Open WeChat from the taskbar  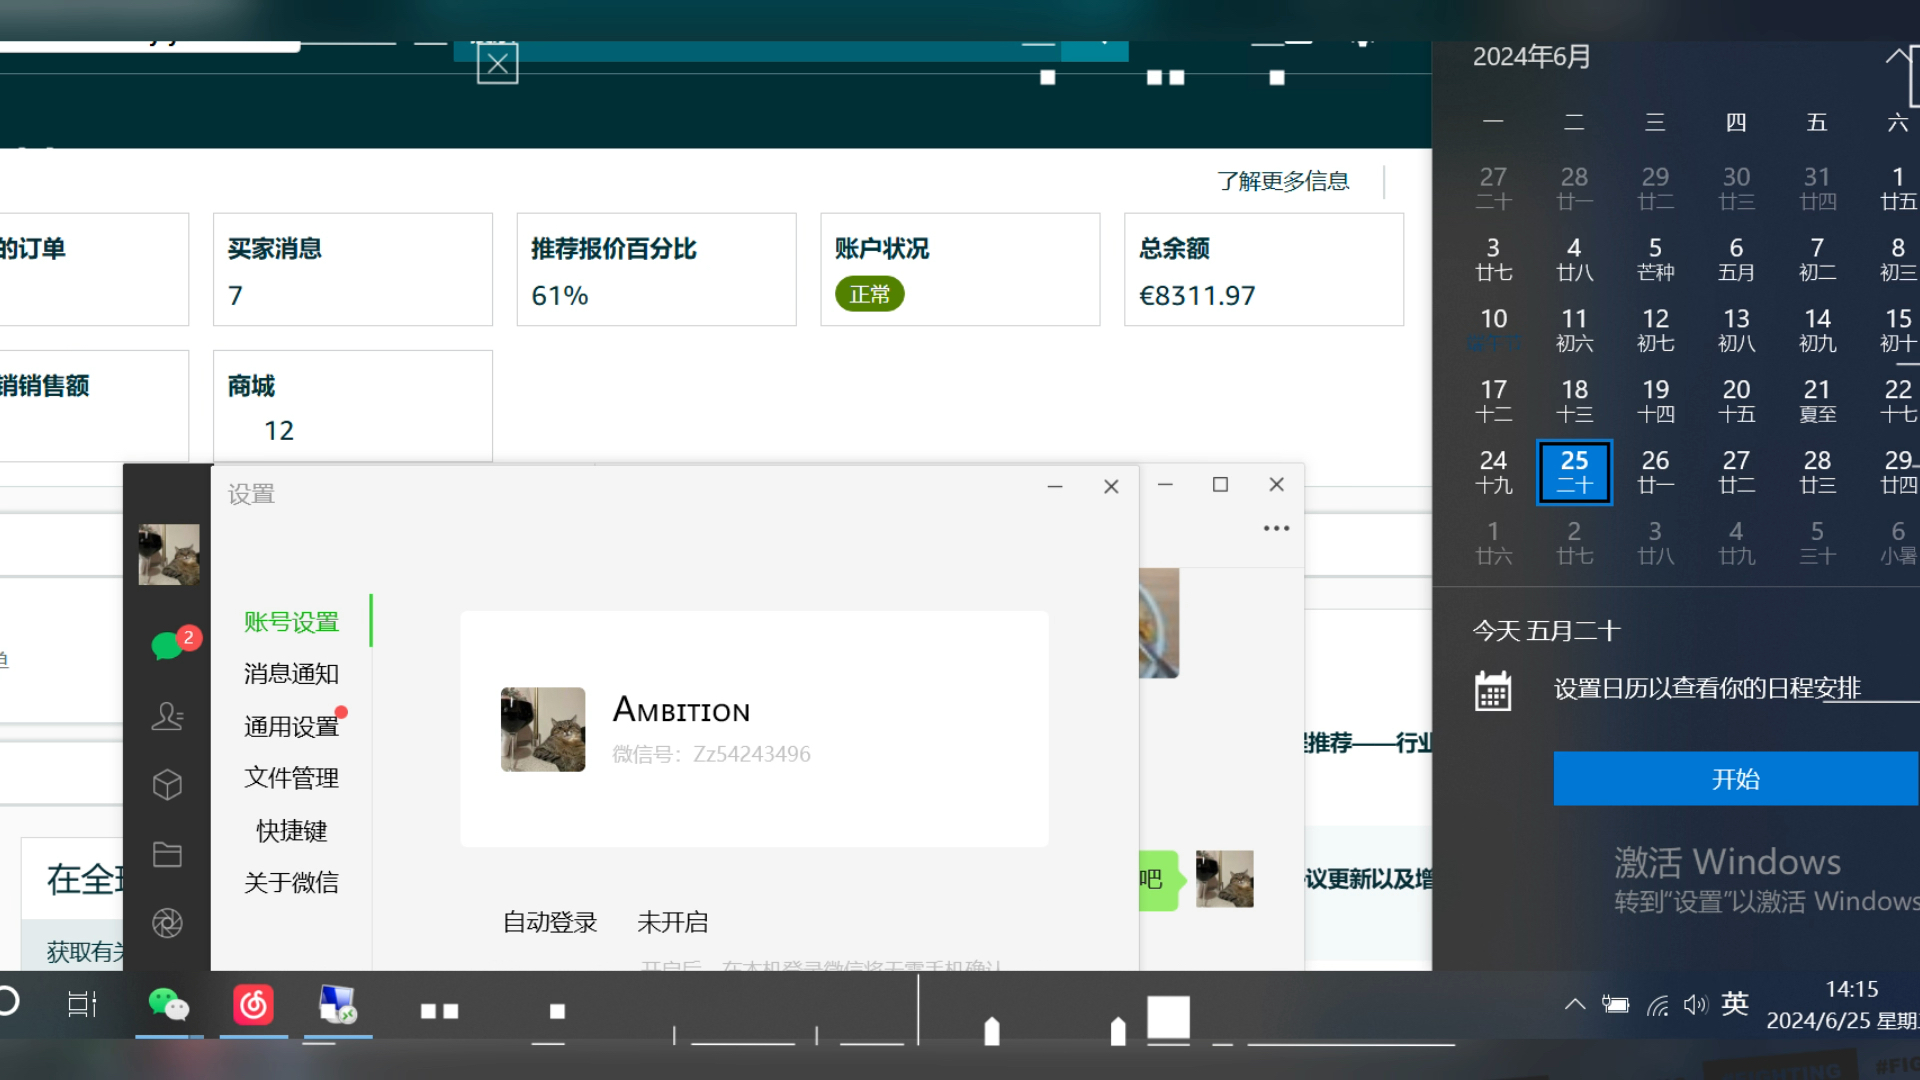click(x=168, y=1004)
